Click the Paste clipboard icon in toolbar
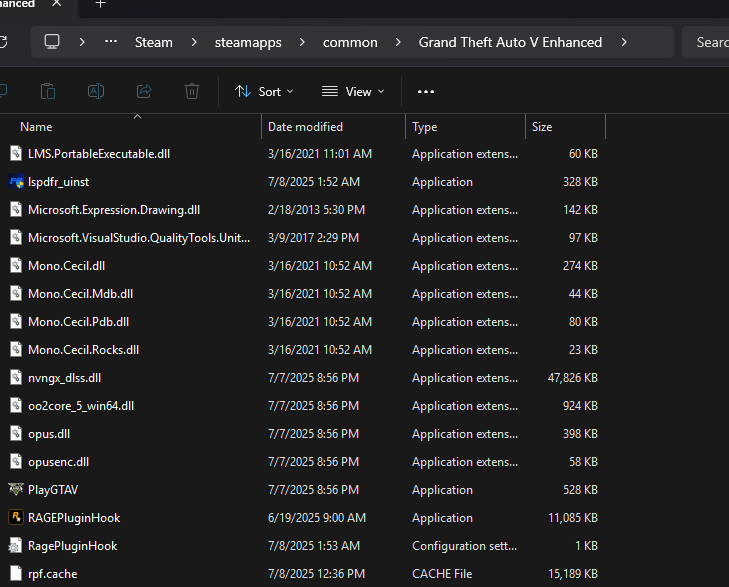 point(48,91)
